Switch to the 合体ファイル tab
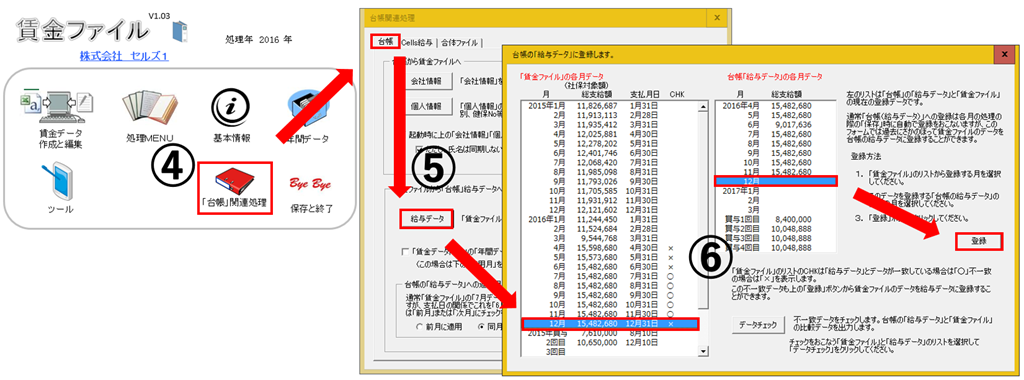The height and width of the screenshot is (380, 1024). click(460, 43)
